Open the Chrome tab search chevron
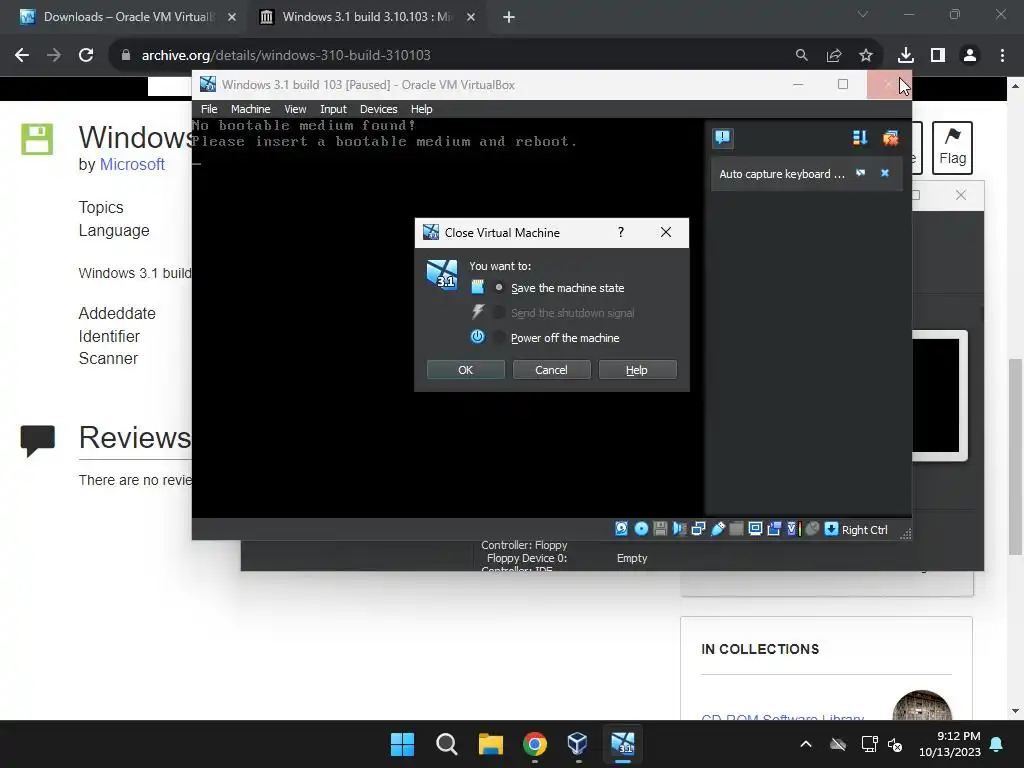The height and width of the screenshot is (768, 1024). coord(863,14)
